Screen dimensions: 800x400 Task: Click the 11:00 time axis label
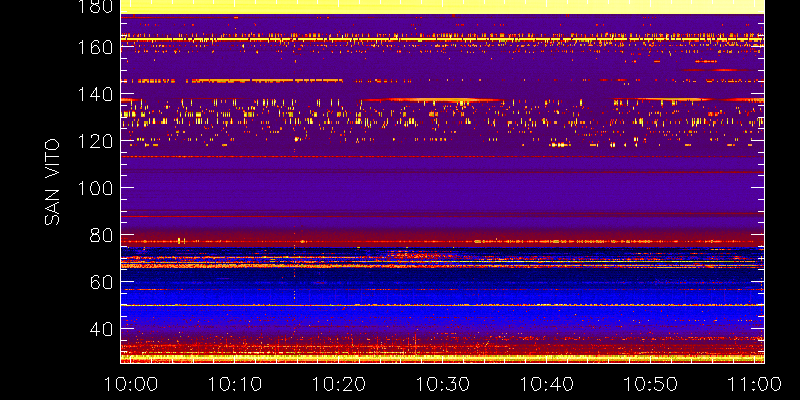pos(754,384)
